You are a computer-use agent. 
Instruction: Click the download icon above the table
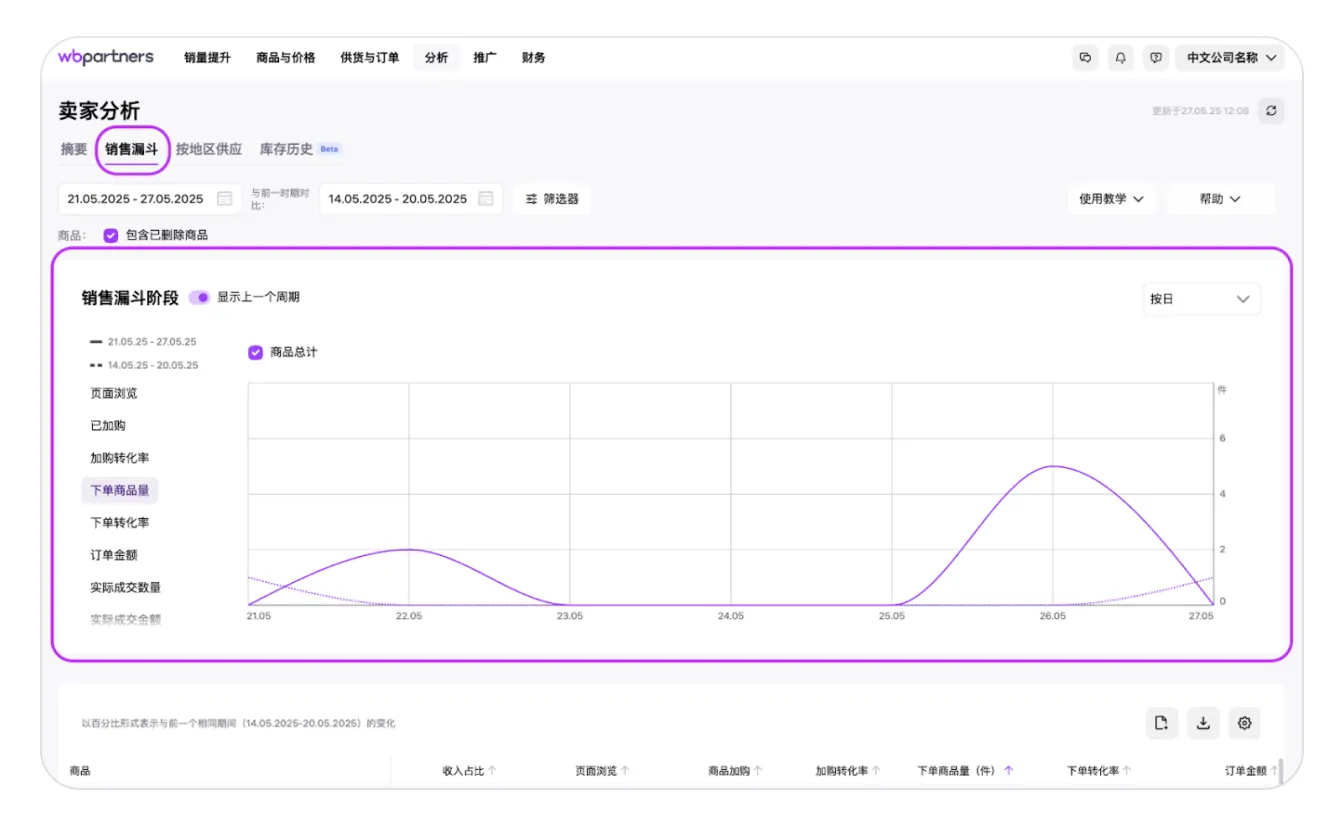[x=1203, y=723]
